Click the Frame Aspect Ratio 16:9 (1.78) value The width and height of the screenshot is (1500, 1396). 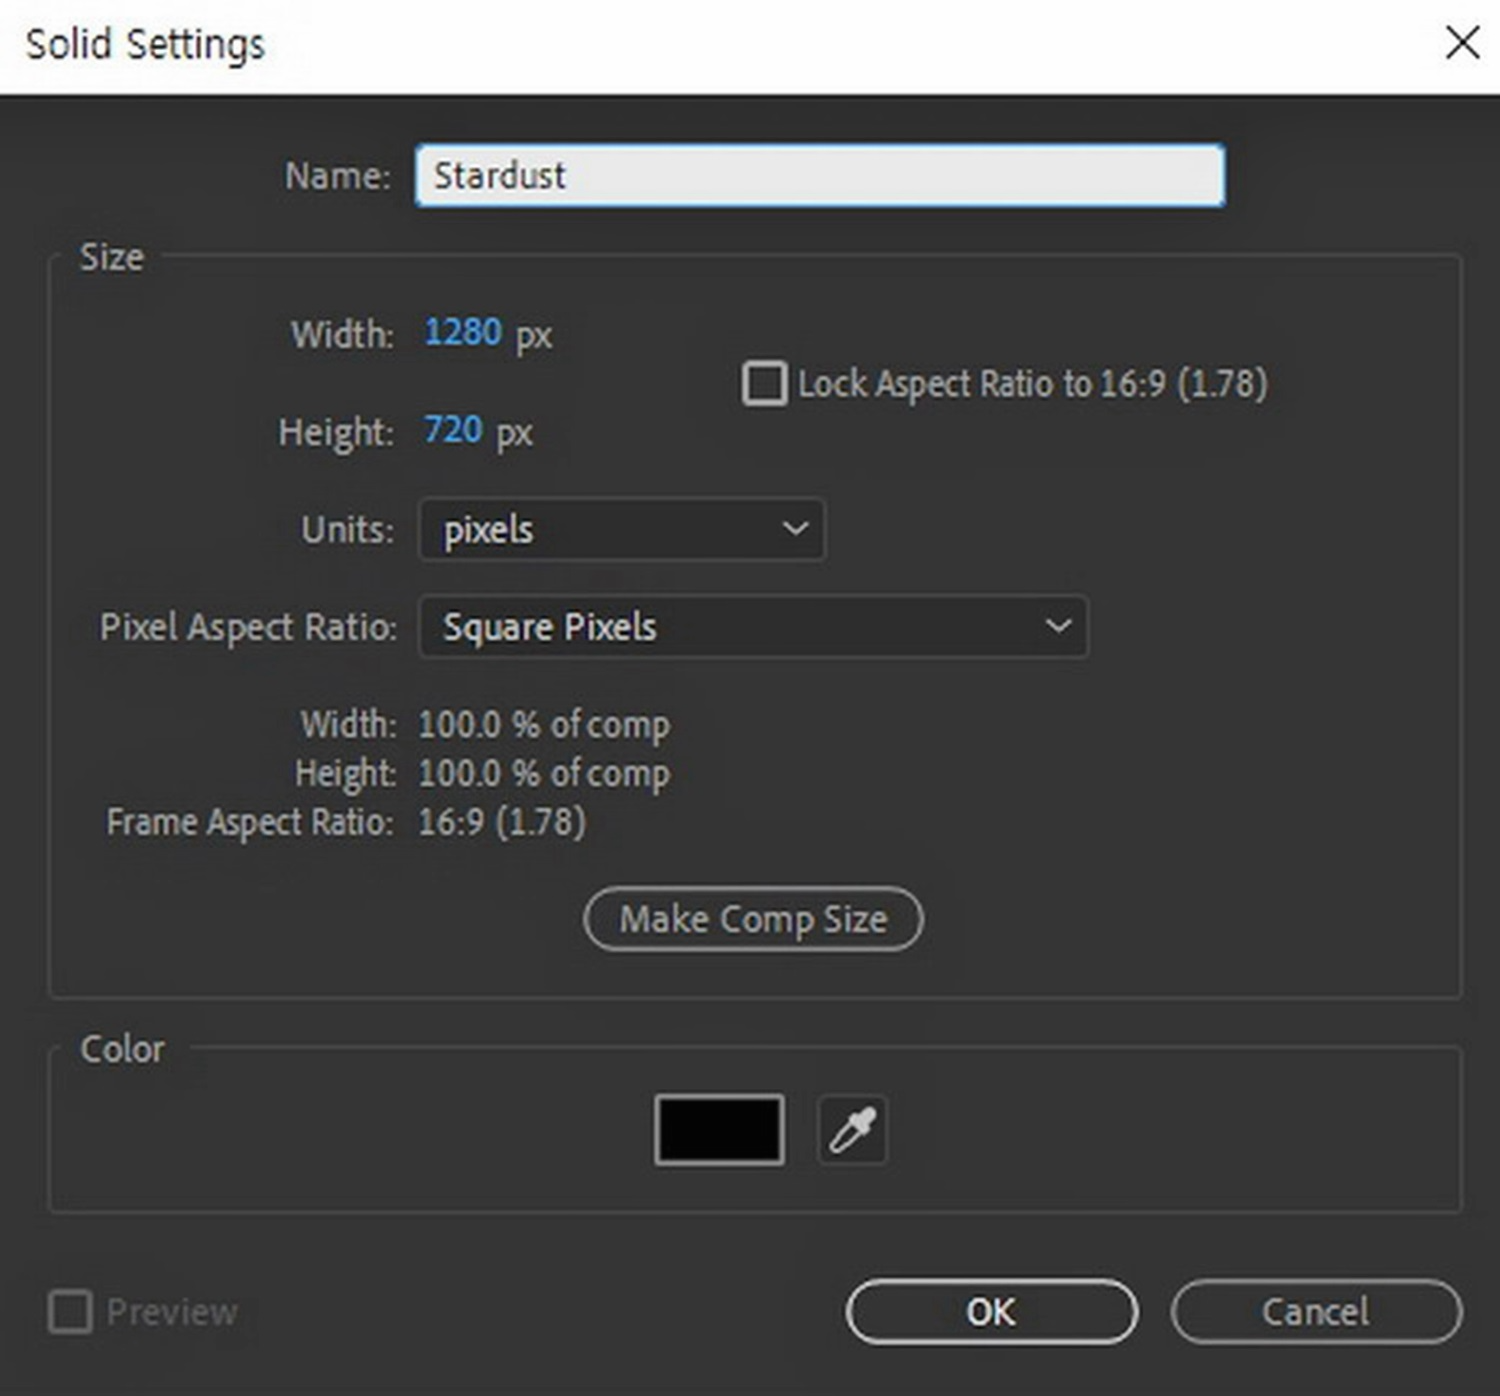501,822
